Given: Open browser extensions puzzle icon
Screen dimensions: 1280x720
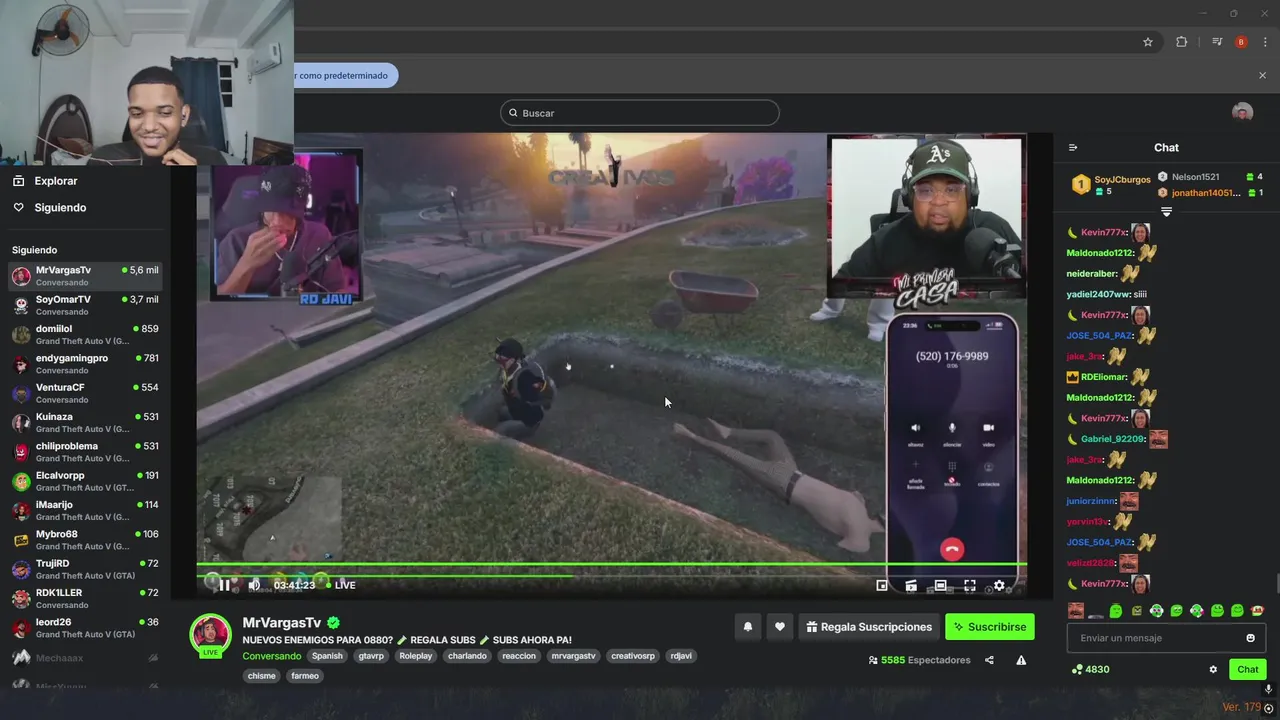Looking at the screenshot, I should click(x=1182, y=42).
